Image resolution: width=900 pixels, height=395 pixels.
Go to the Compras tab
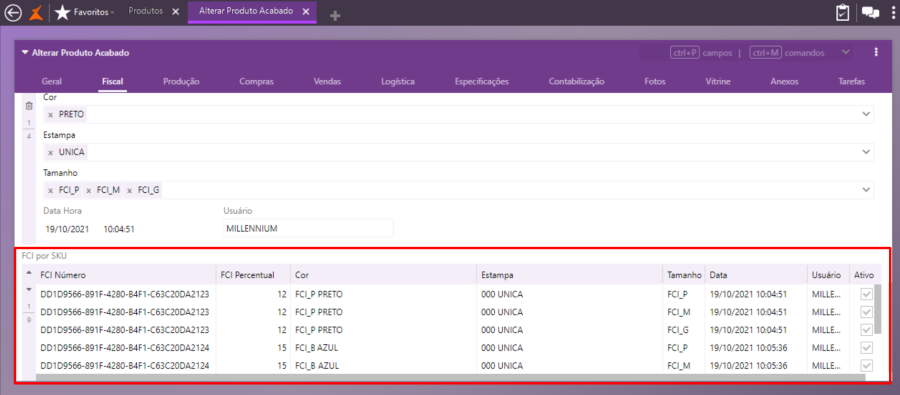257,82
